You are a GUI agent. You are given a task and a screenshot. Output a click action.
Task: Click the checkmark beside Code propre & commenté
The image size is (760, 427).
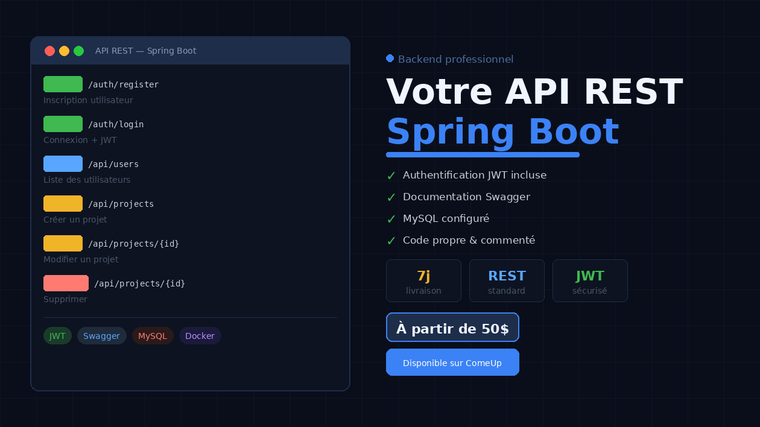coord(391,241)
